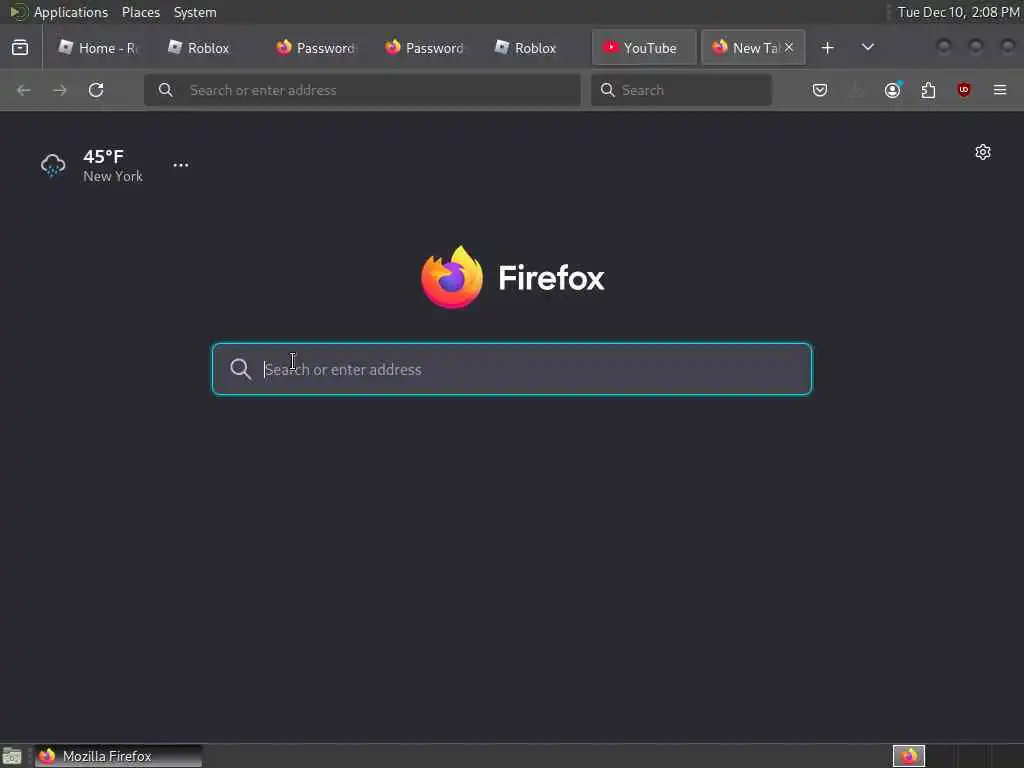Open the Places menu

pos(140,12)
